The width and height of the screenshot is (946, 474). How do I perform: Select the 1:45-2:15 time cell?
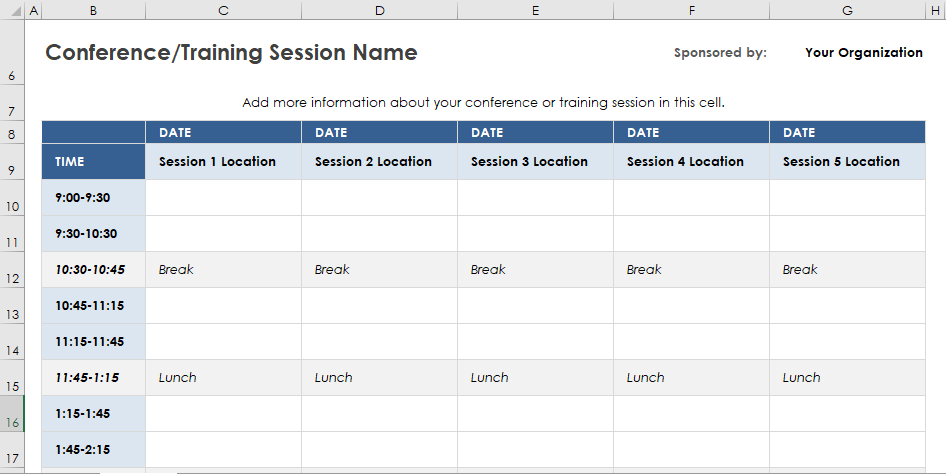[94, 450]
